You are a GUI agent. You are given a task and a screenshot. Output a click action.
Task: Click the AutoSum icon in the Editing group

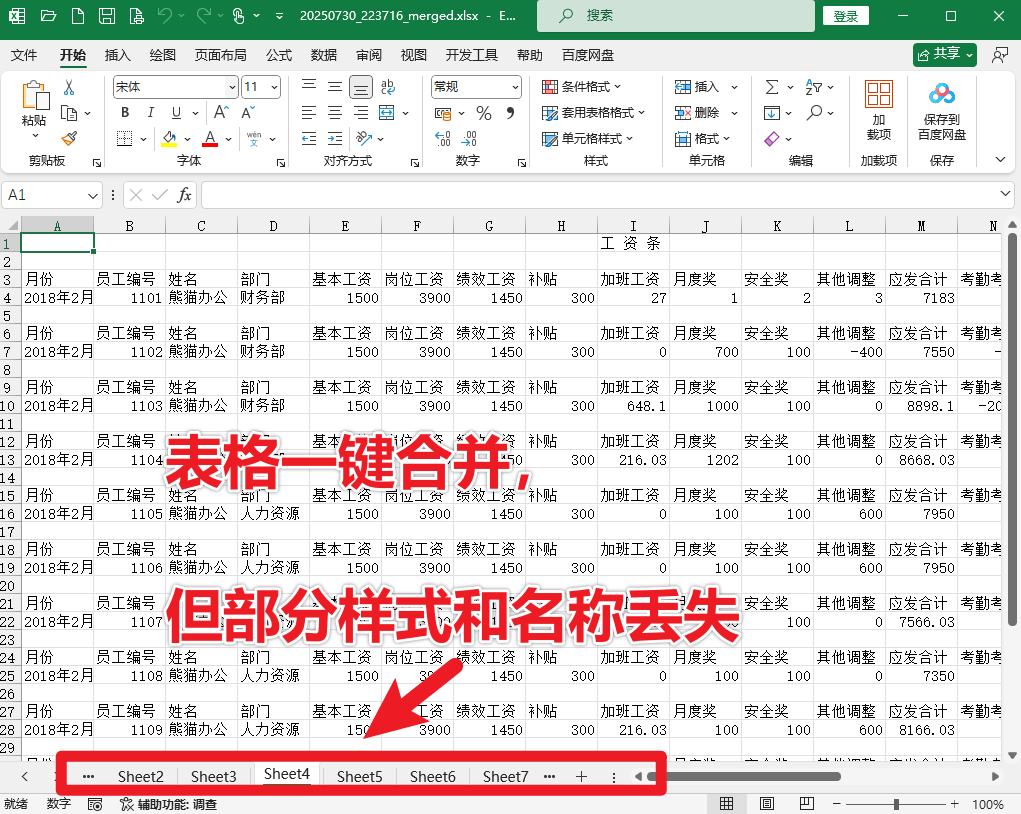[772, 86]
